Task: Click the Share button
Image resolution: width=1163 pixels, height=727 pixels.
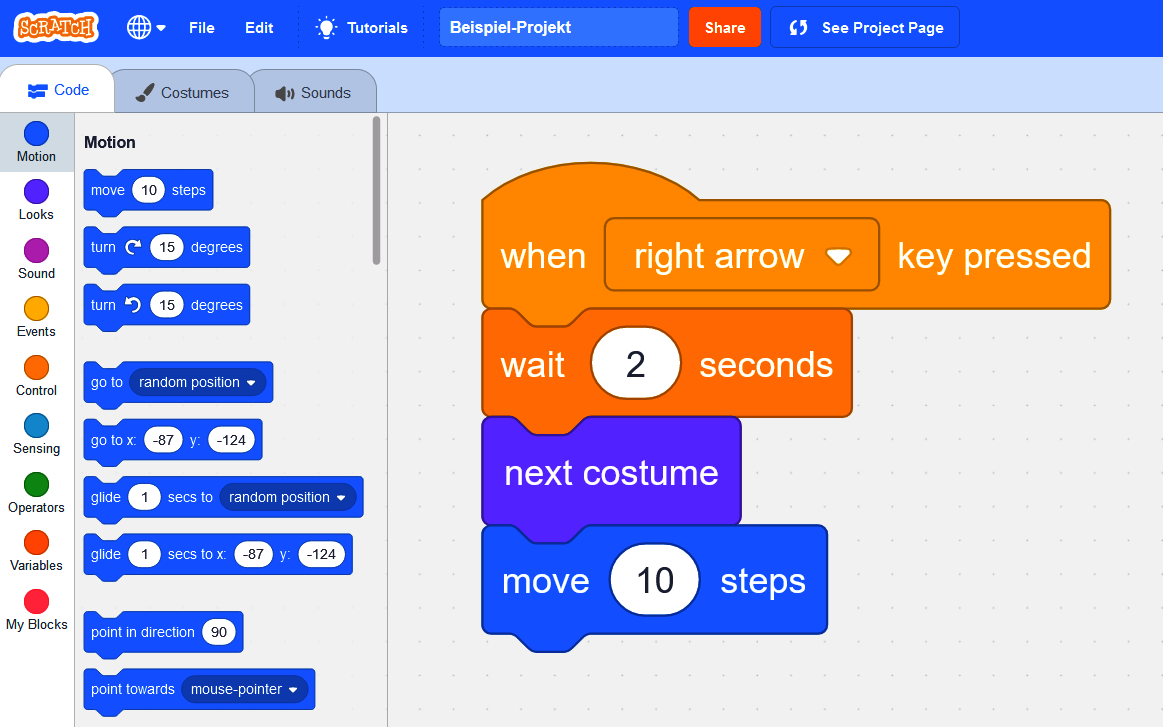Action: tap(724, 27)
